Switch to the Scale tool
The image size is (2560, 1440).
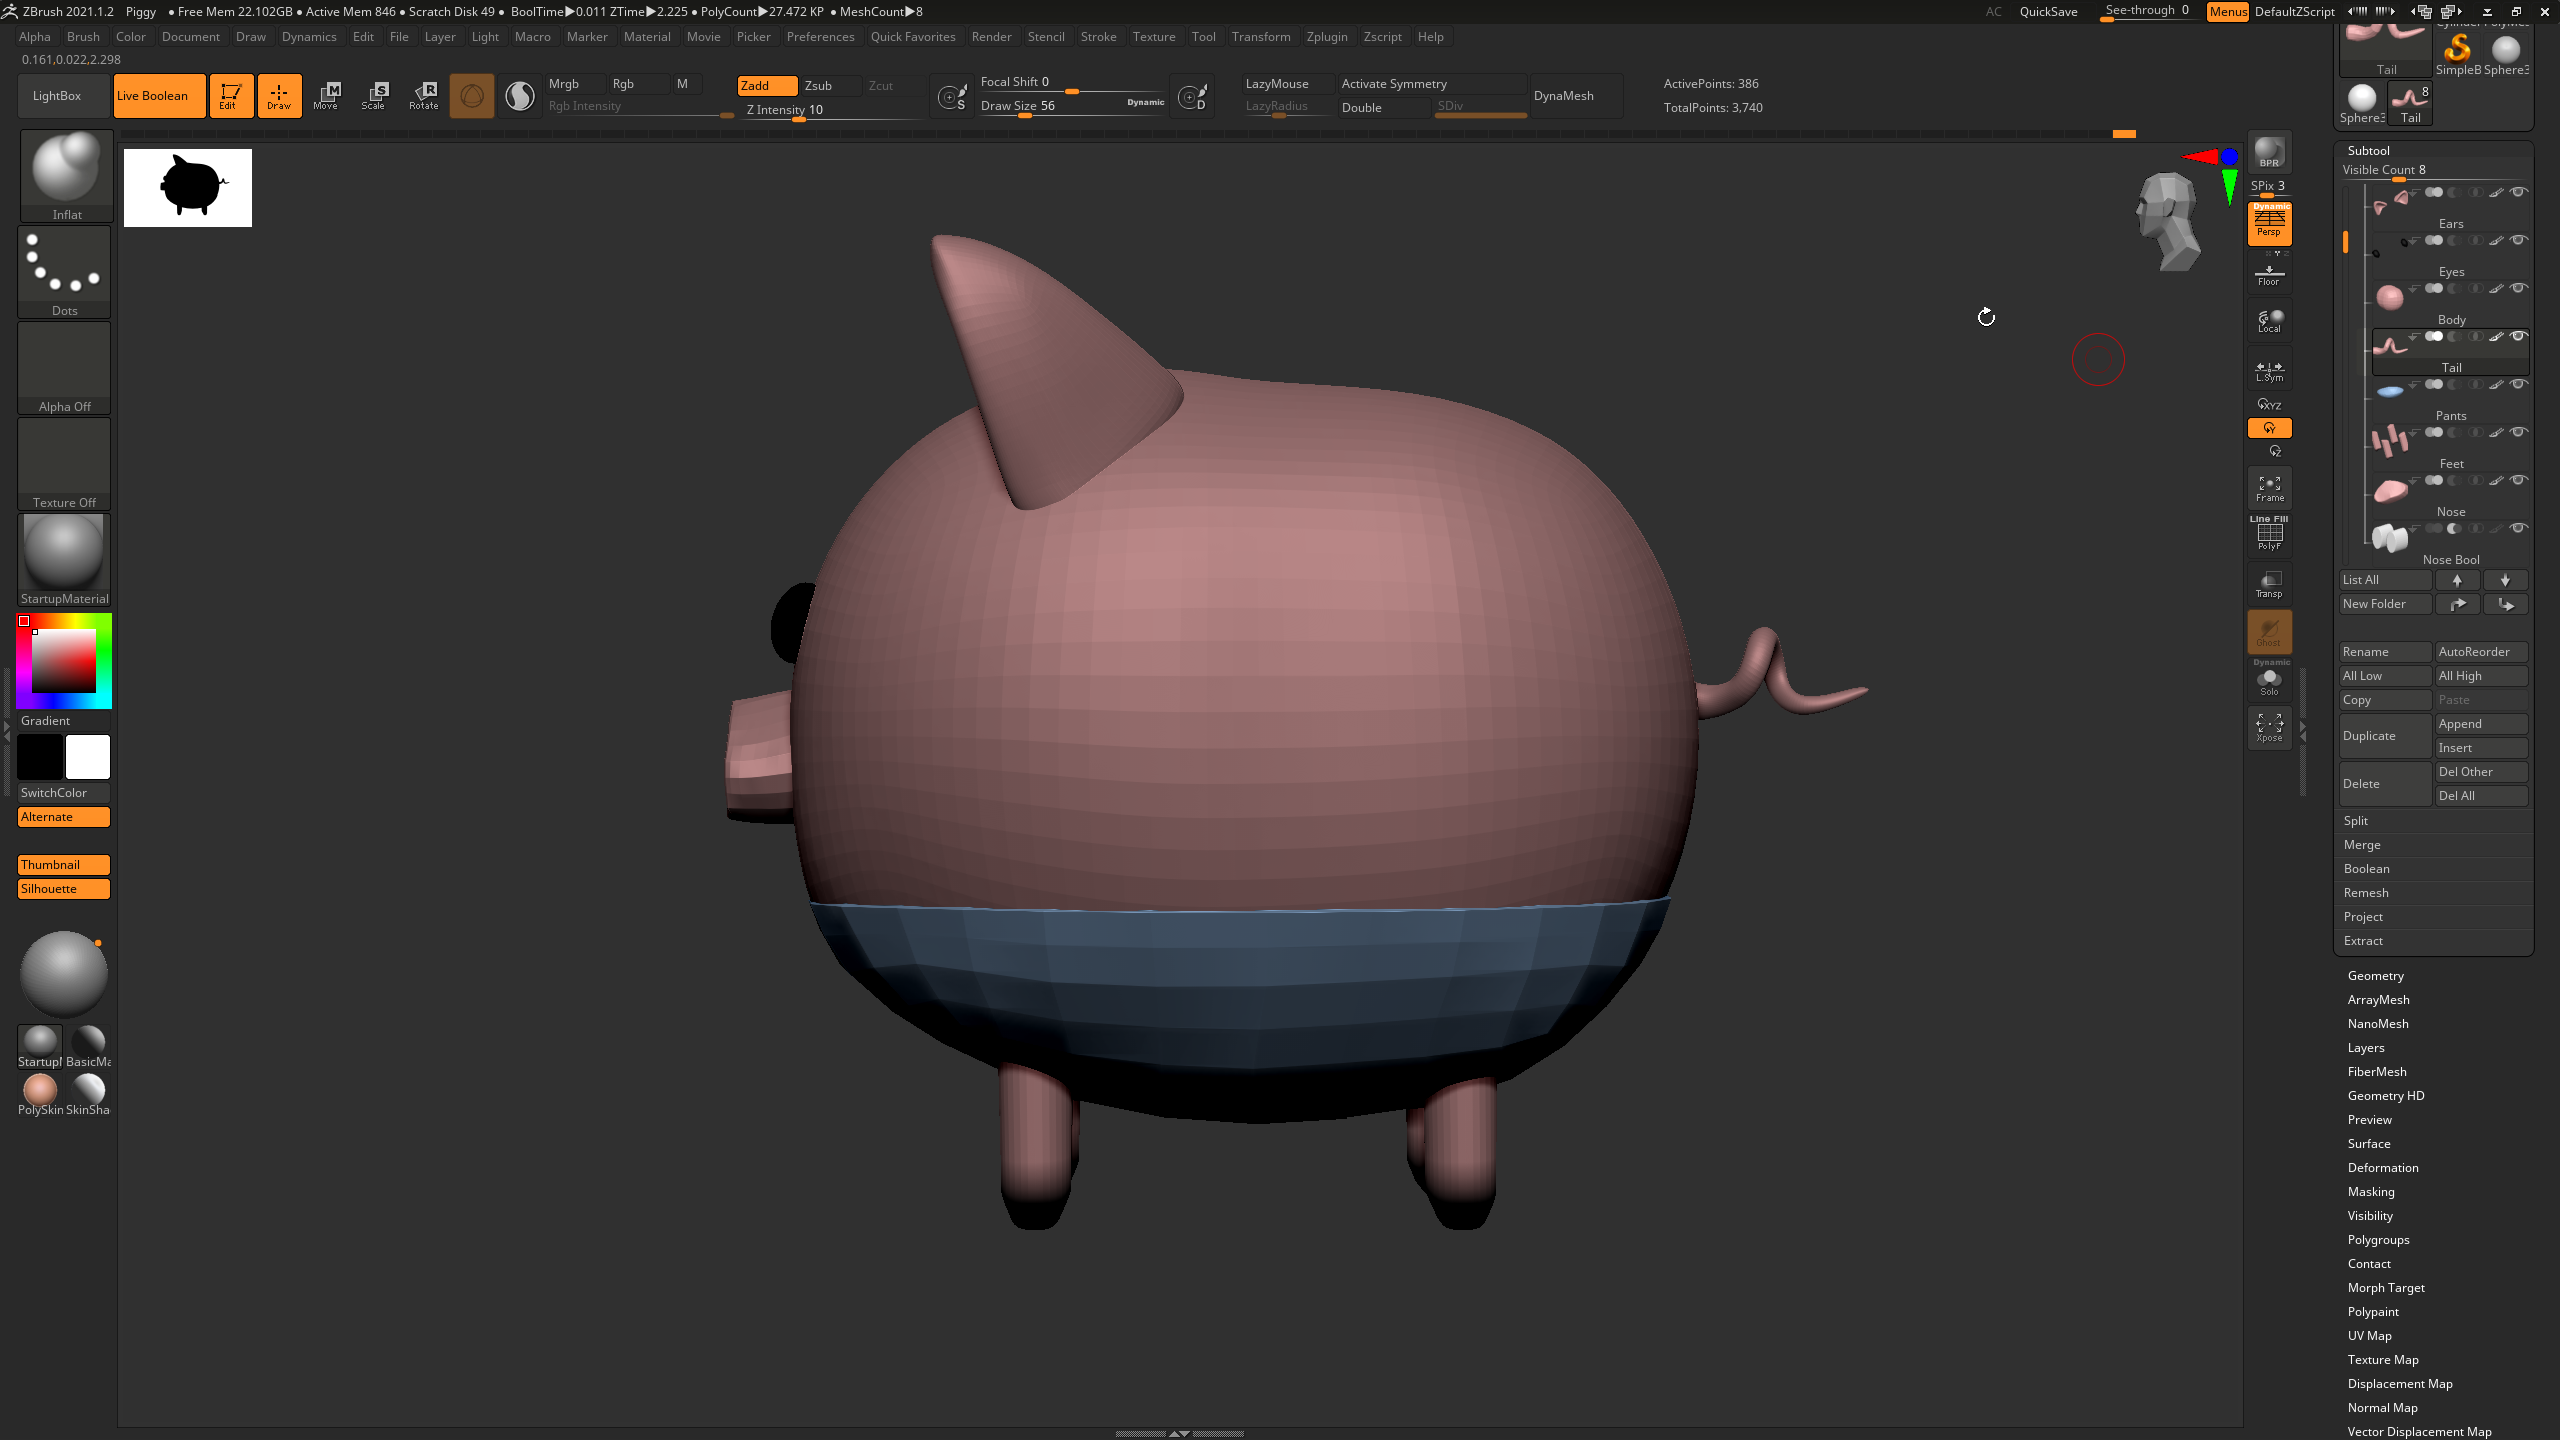coord(374,96)
